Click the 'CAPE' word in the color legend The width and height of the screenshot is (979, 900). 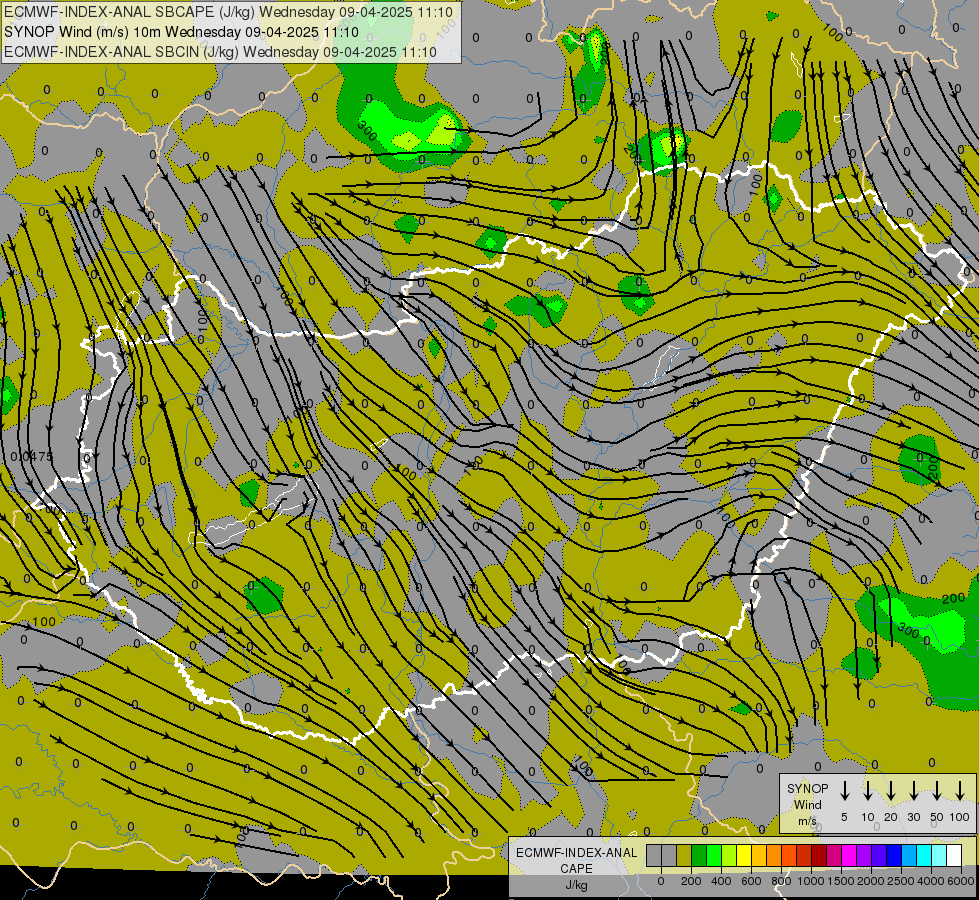click(576, 869)
